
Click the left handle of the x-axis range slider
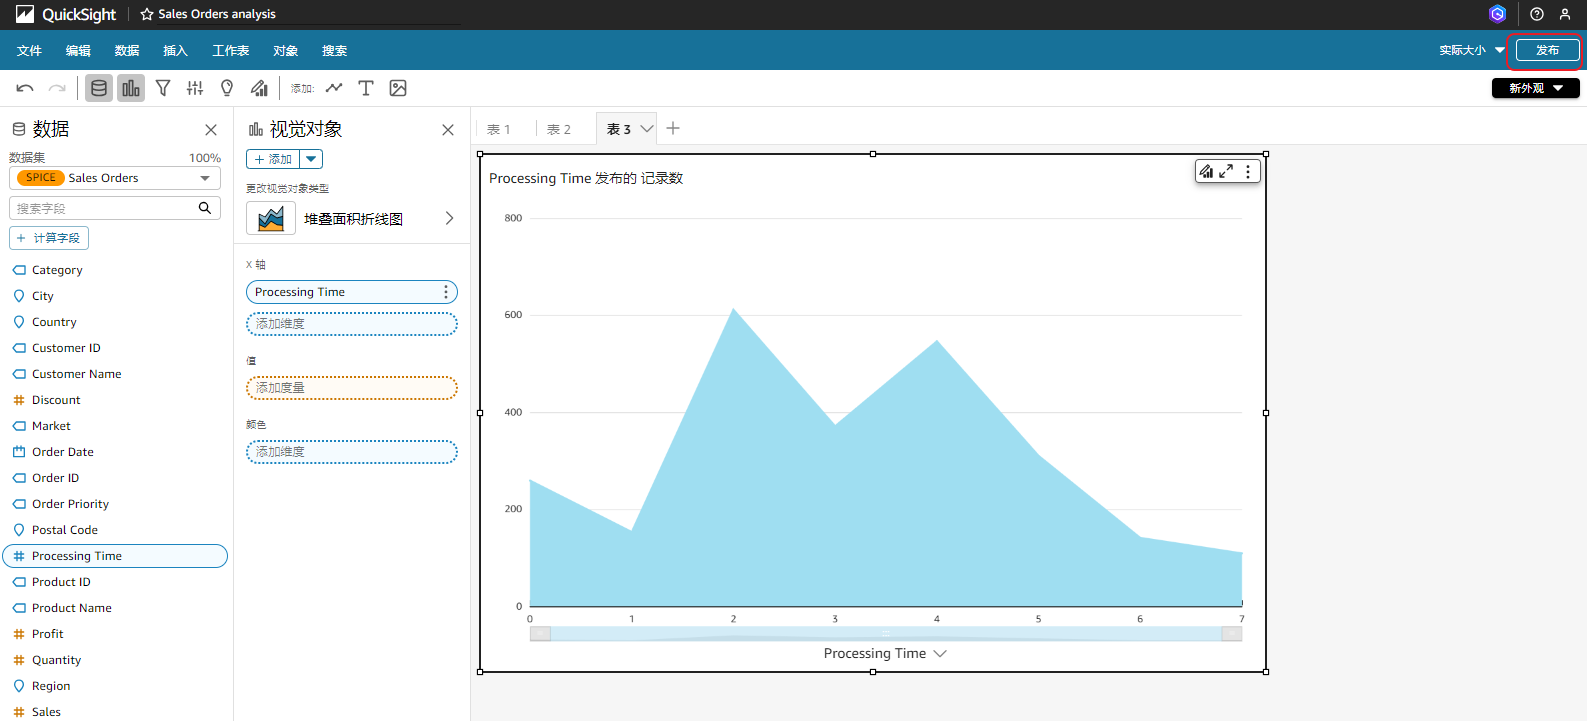tap(540, 634)
